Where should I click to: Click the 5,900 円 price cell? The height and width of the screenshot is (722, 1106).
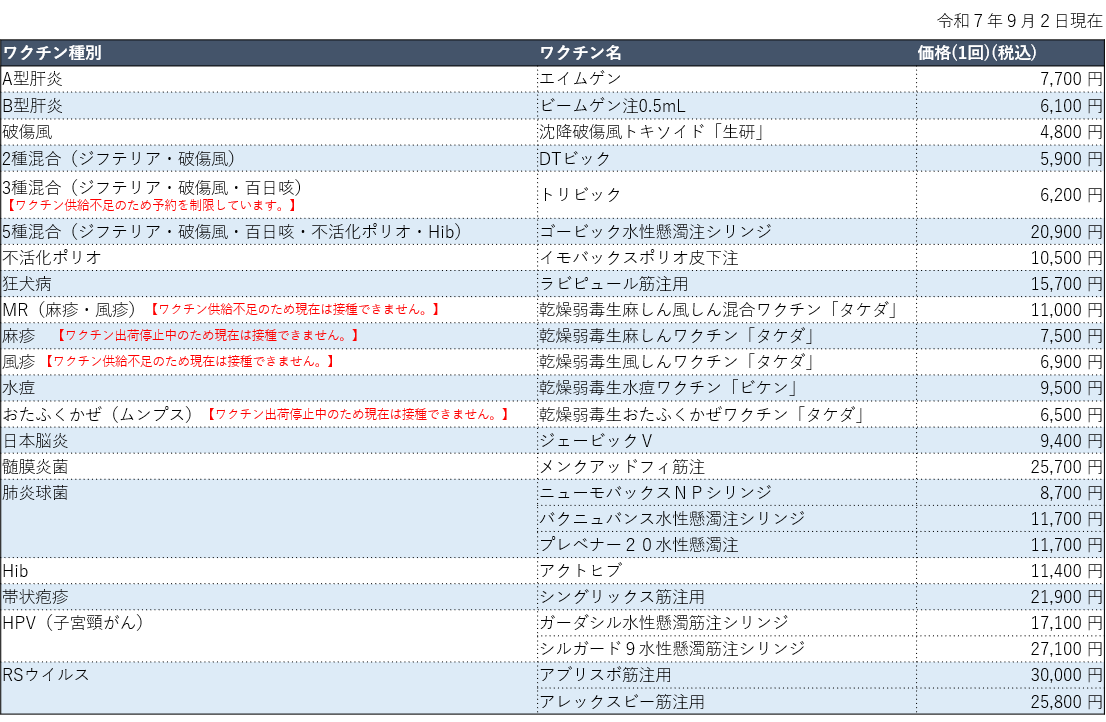click(1010, 159)
